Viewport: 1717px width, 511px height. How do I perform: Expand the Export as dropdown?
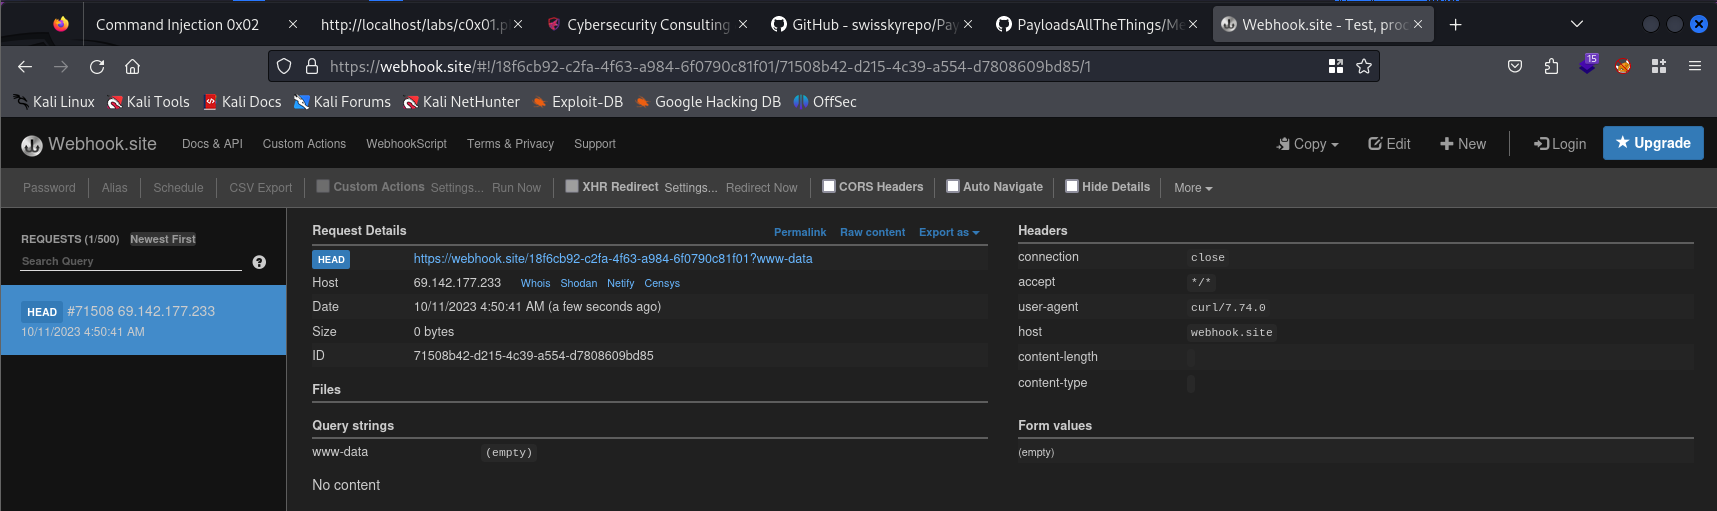949,232
